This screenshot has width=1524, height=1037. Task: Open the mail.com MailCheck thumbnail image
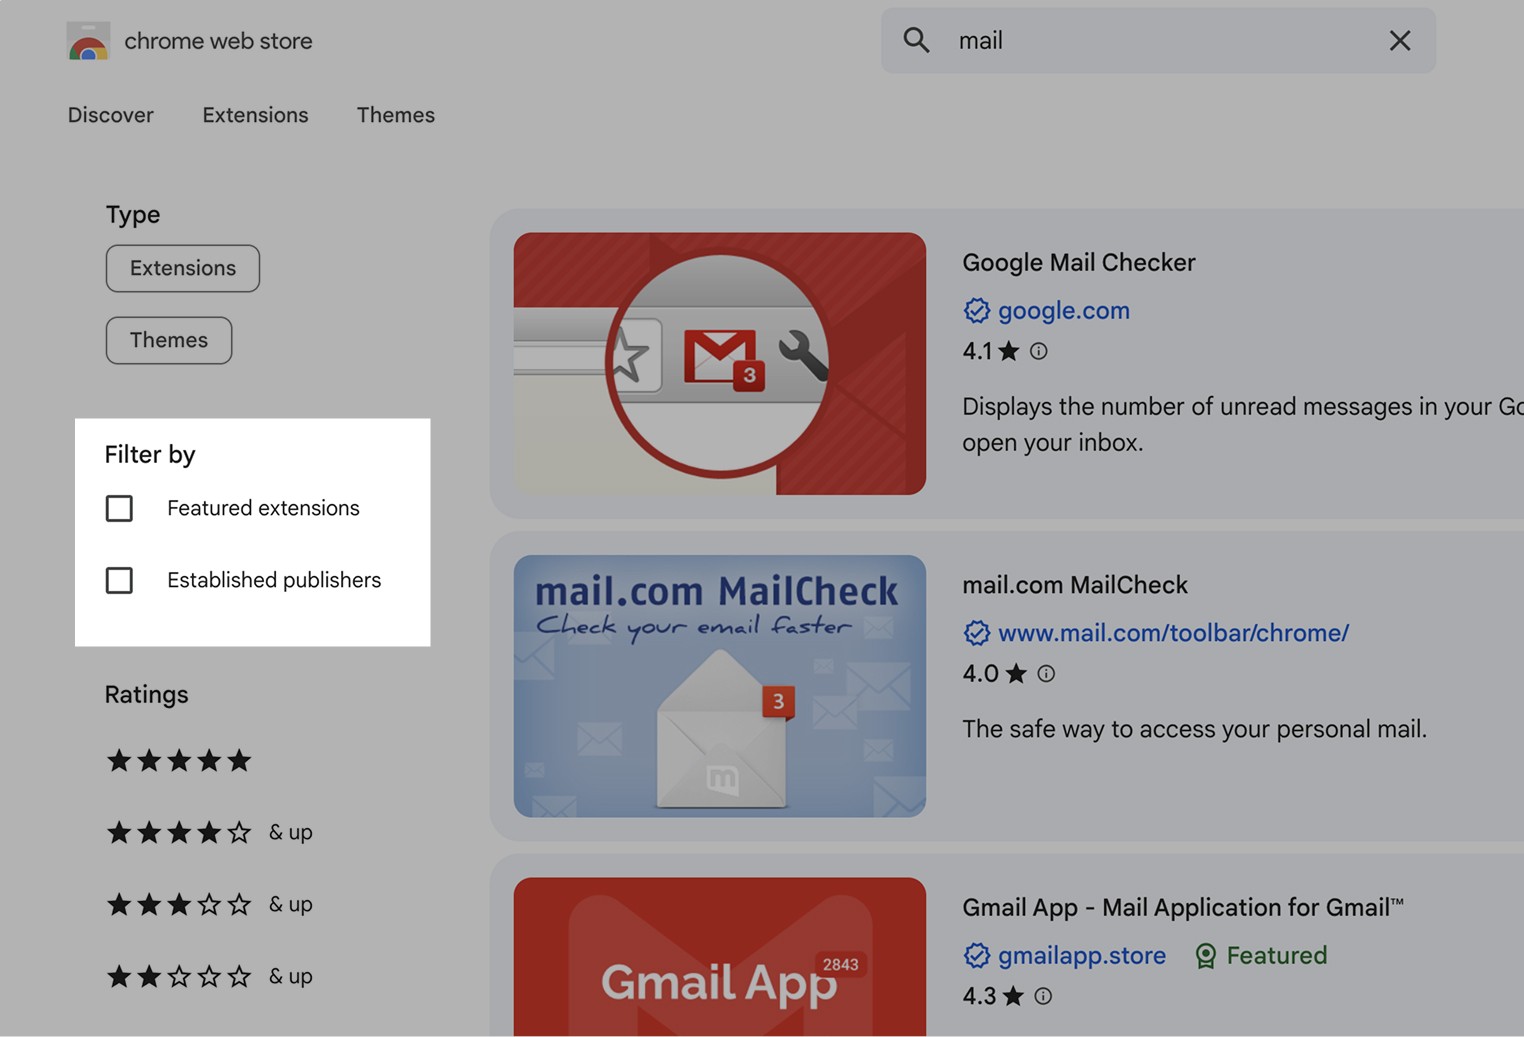[x=719, y=685]
